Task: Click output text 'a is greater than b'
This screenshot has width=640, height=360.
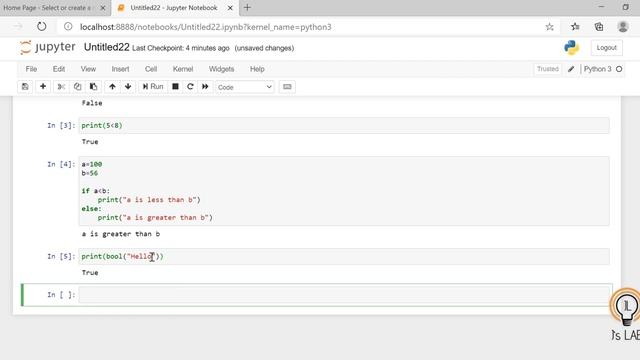Action: (121, 234)
